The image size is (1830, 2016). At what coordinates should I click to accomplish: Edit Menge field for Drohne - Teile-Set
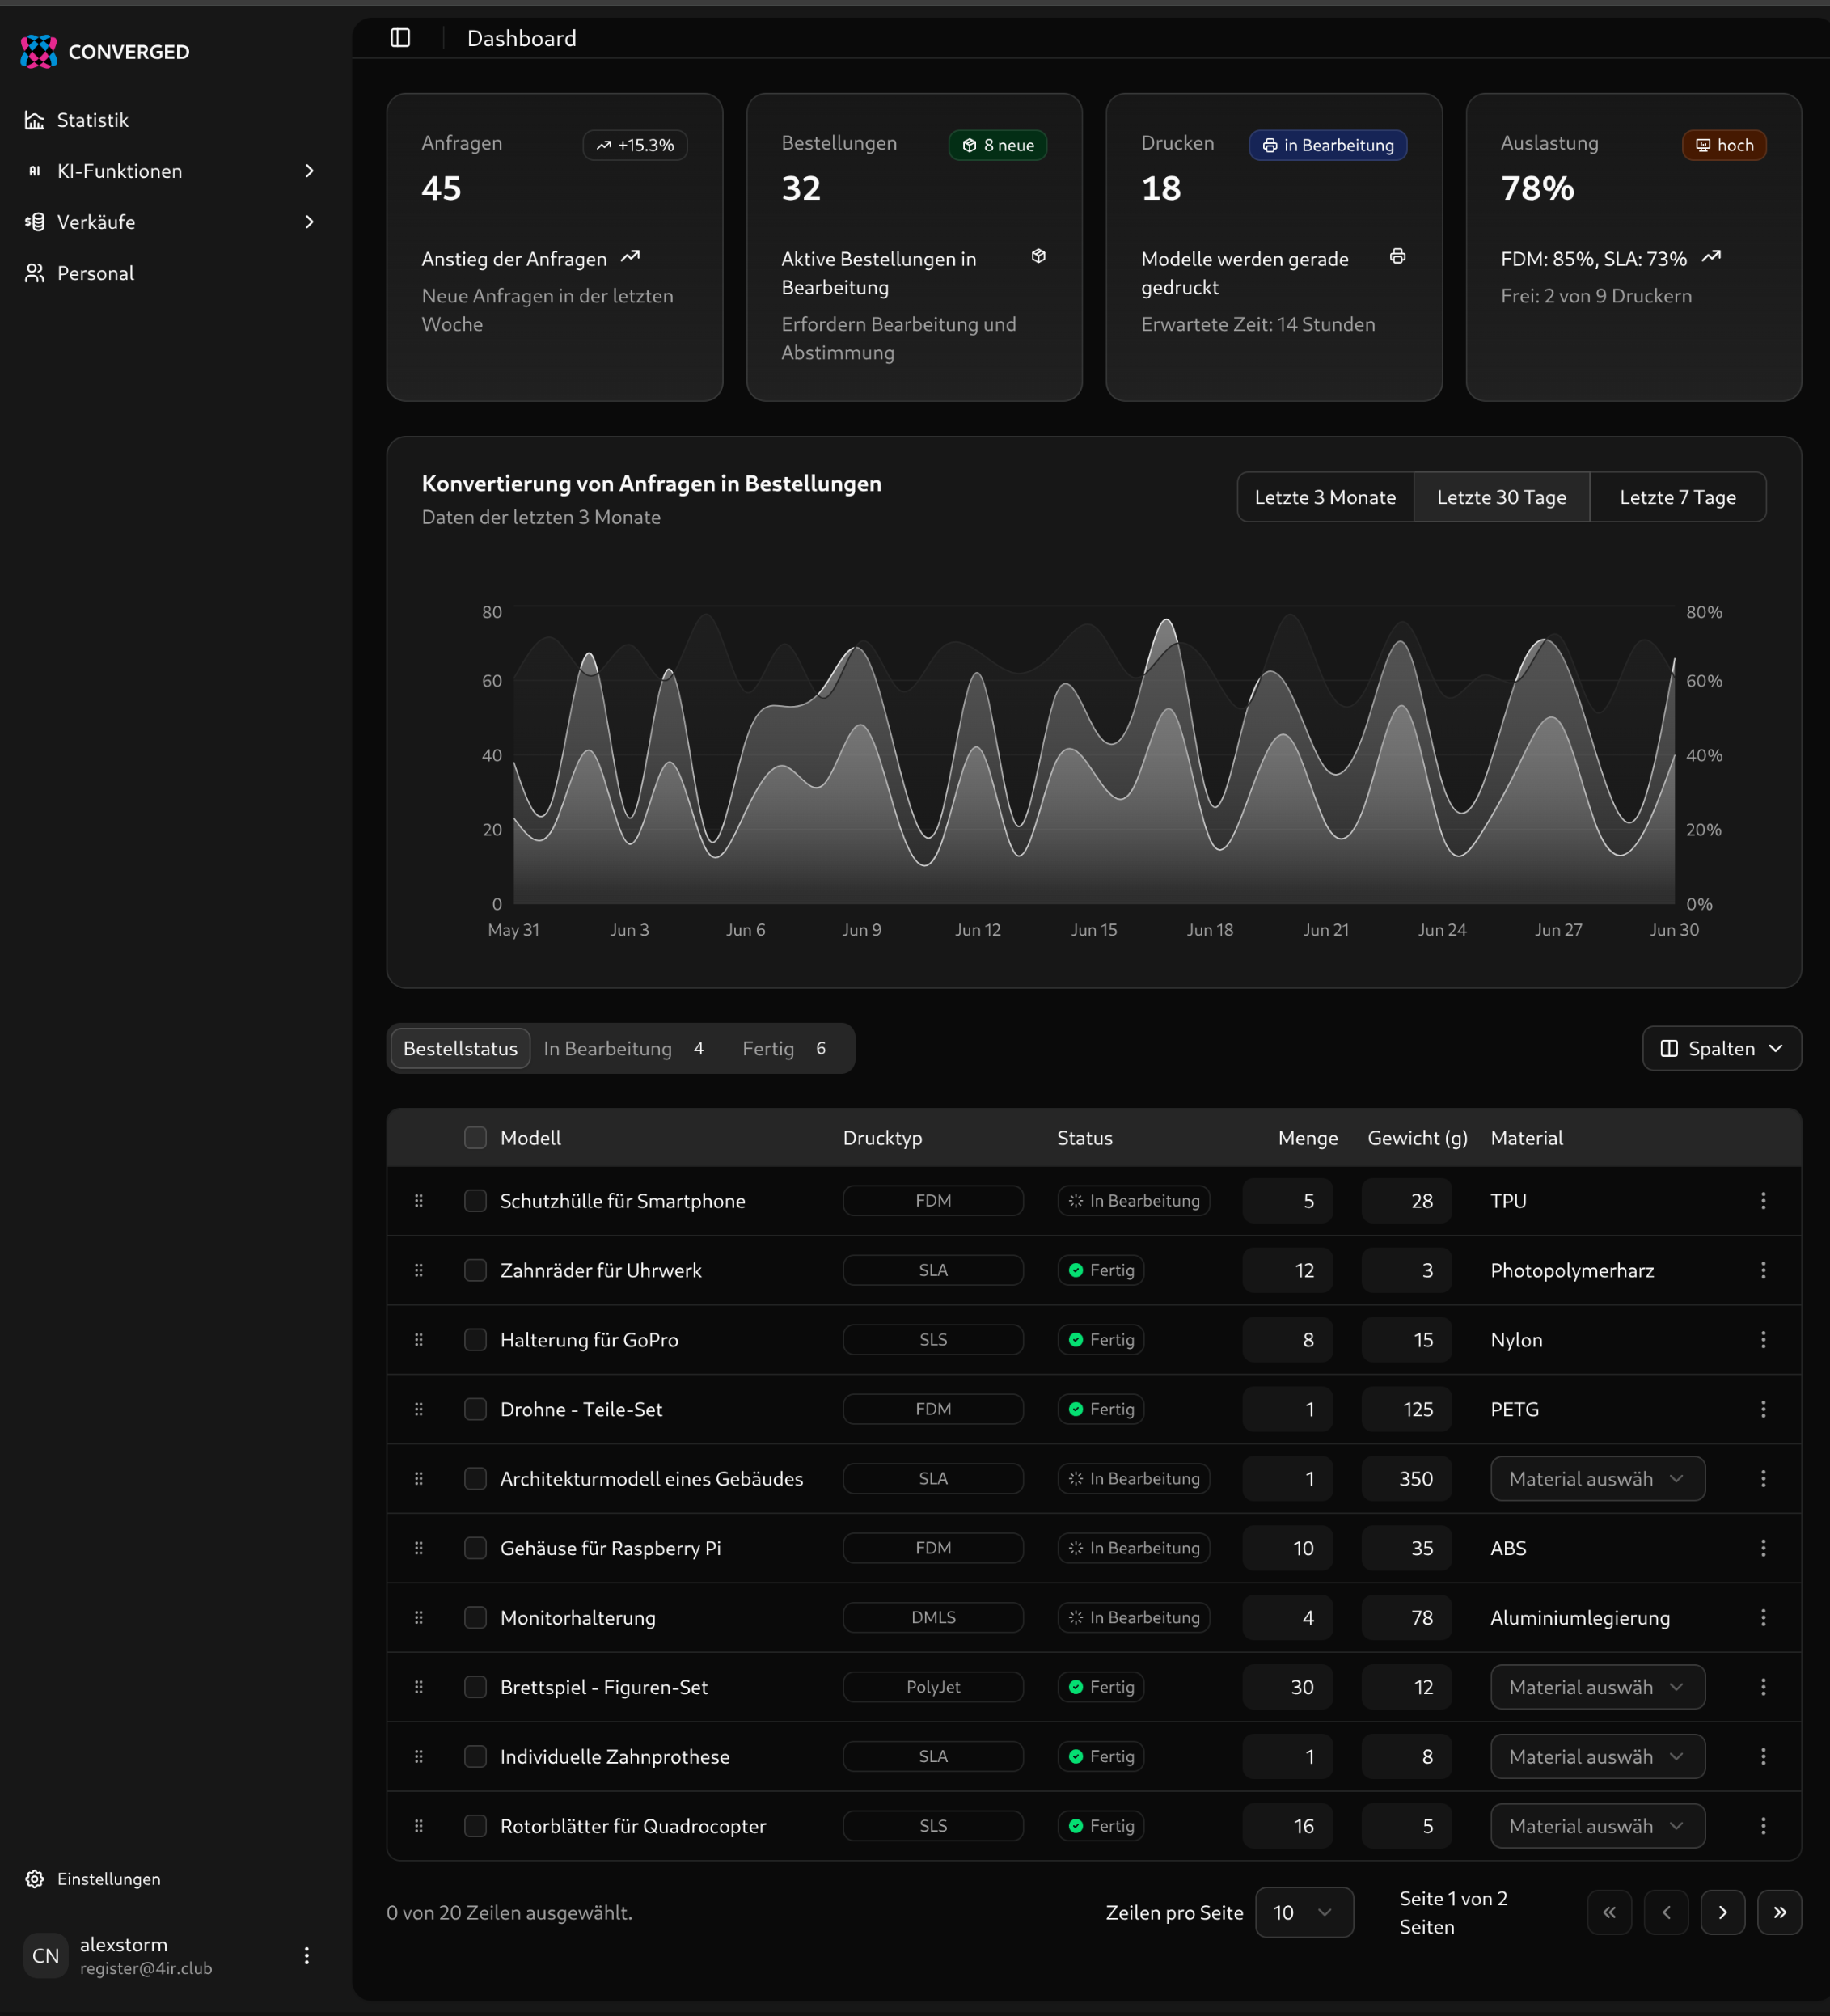click(x=1287, y=1409)
